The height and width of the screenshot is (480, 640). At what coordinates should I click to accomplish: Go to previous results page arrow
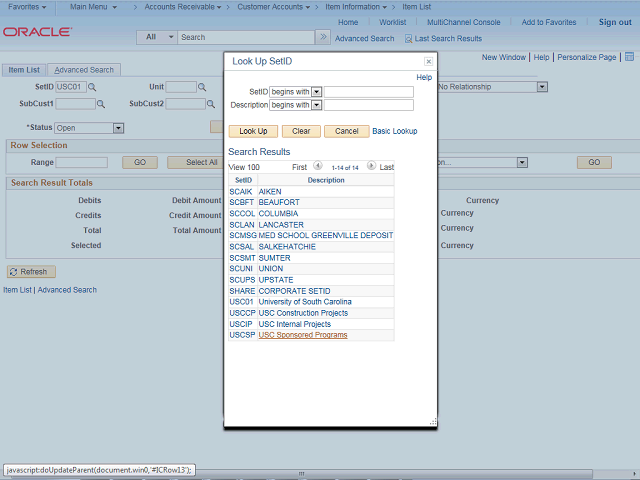click(x=318, y=167)
